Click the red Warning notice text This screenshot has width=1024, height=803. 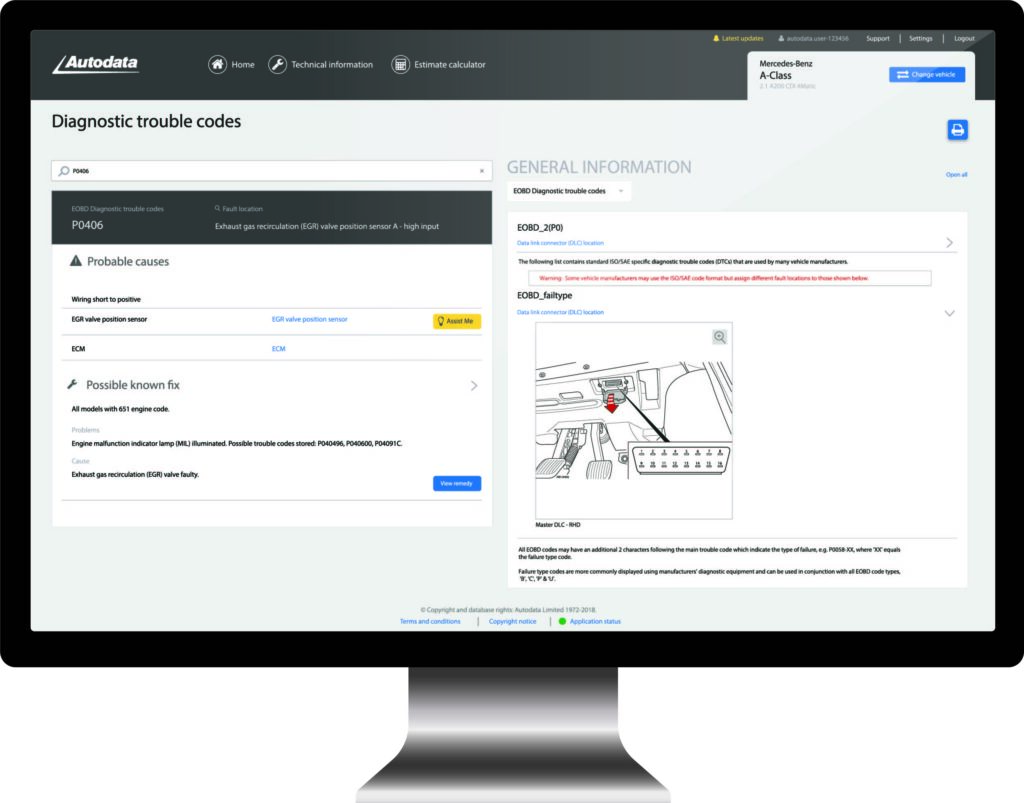(x=703, y=278)
